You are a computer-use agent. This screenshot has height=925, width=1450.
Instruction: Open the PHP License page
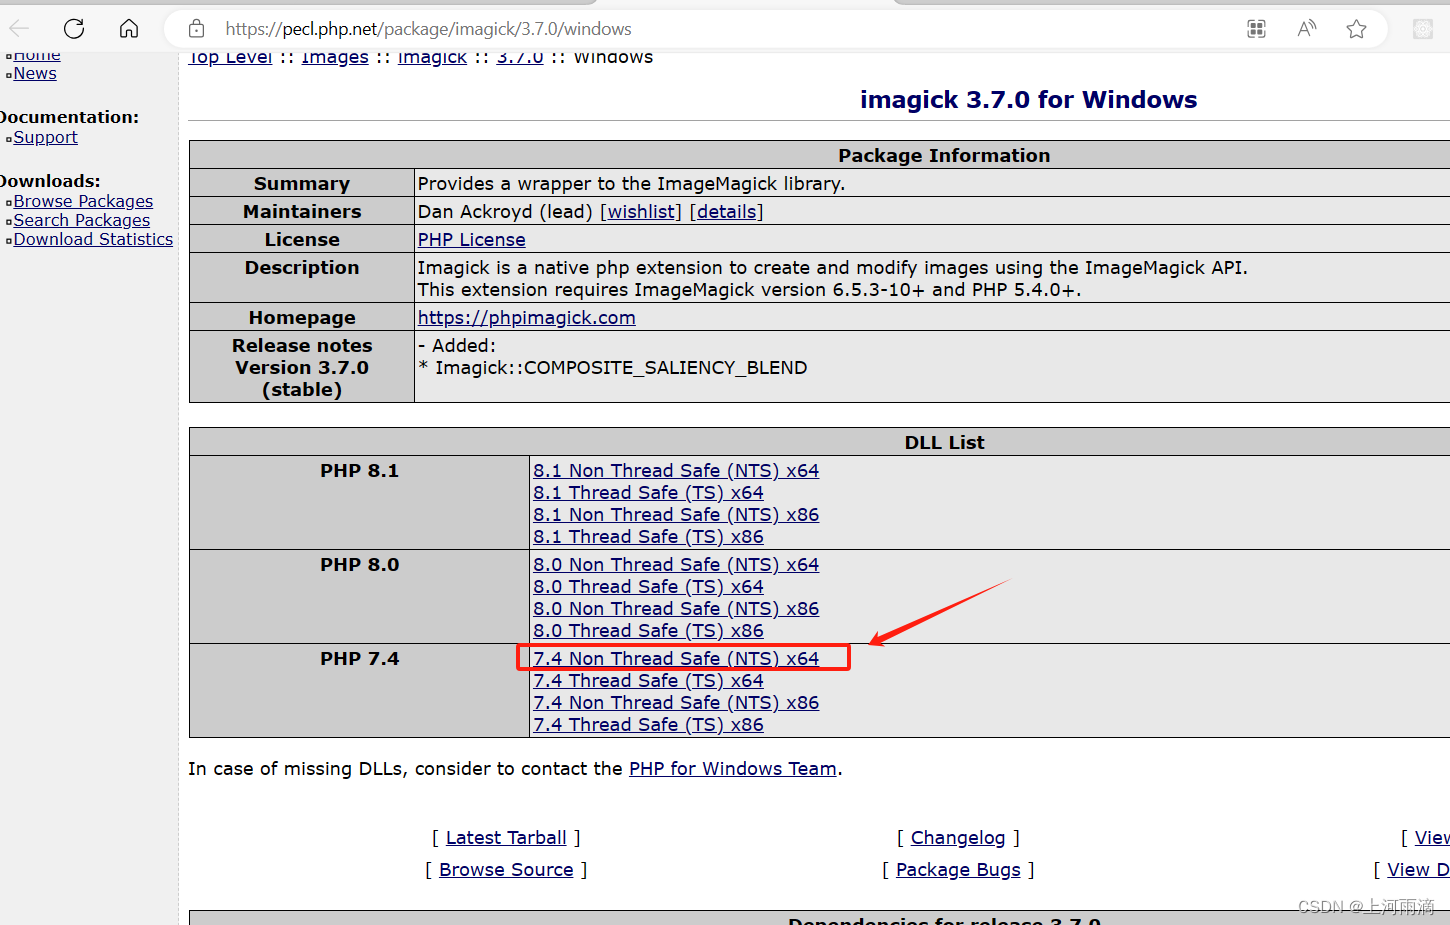471,239
